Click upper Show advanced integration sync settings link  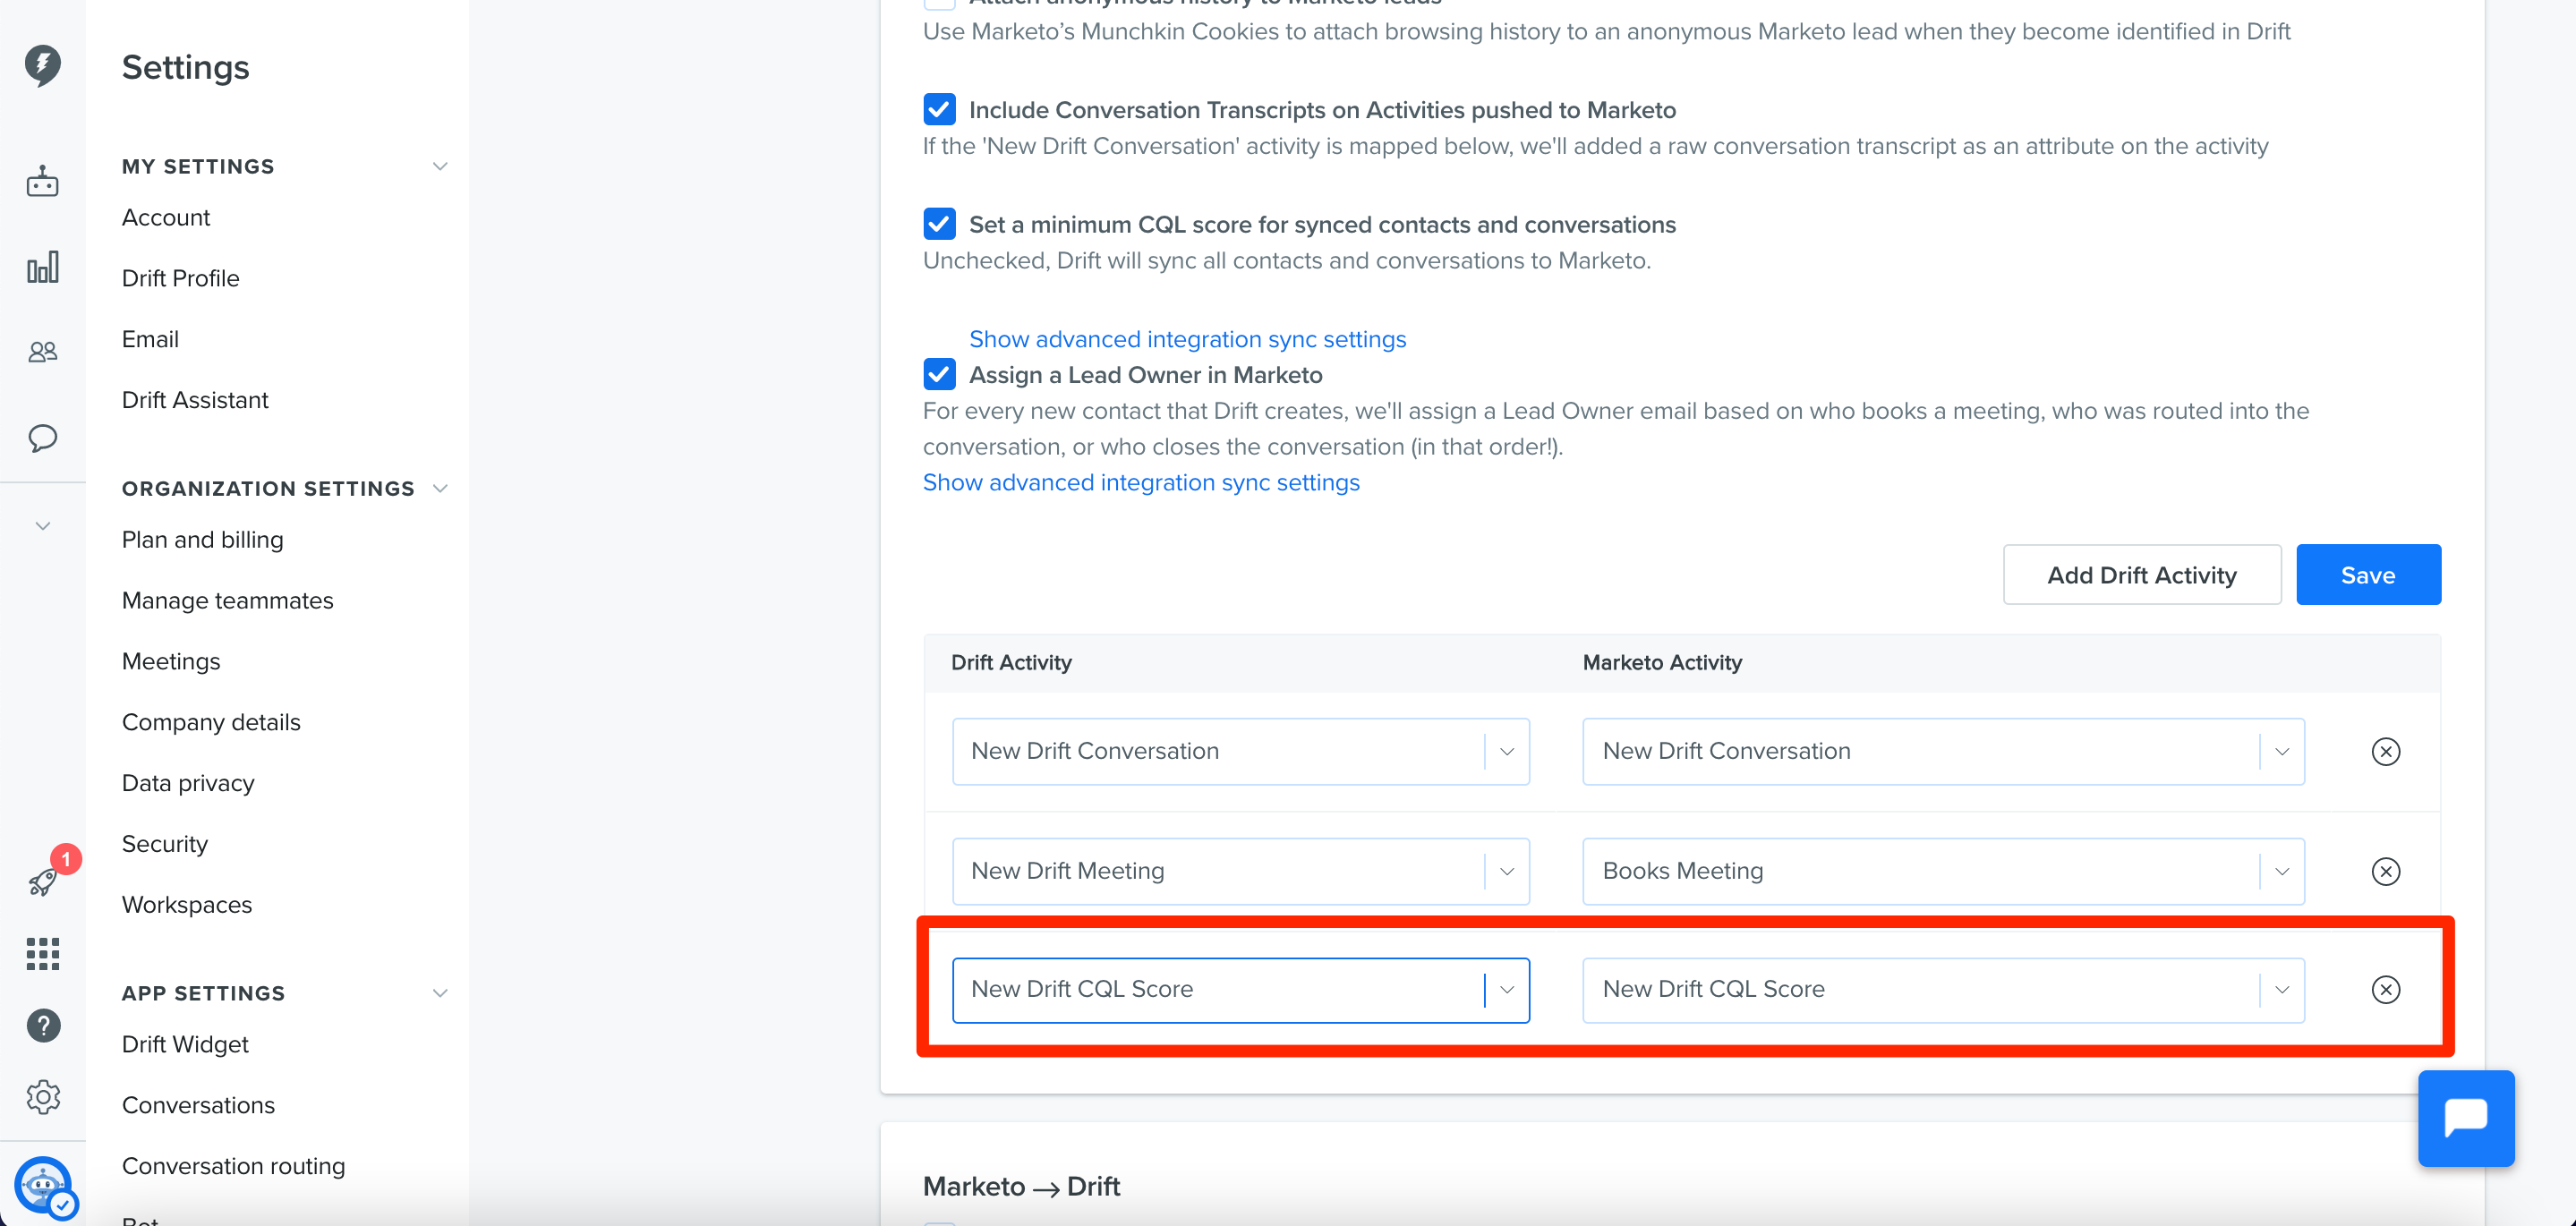pos(1187,339)
